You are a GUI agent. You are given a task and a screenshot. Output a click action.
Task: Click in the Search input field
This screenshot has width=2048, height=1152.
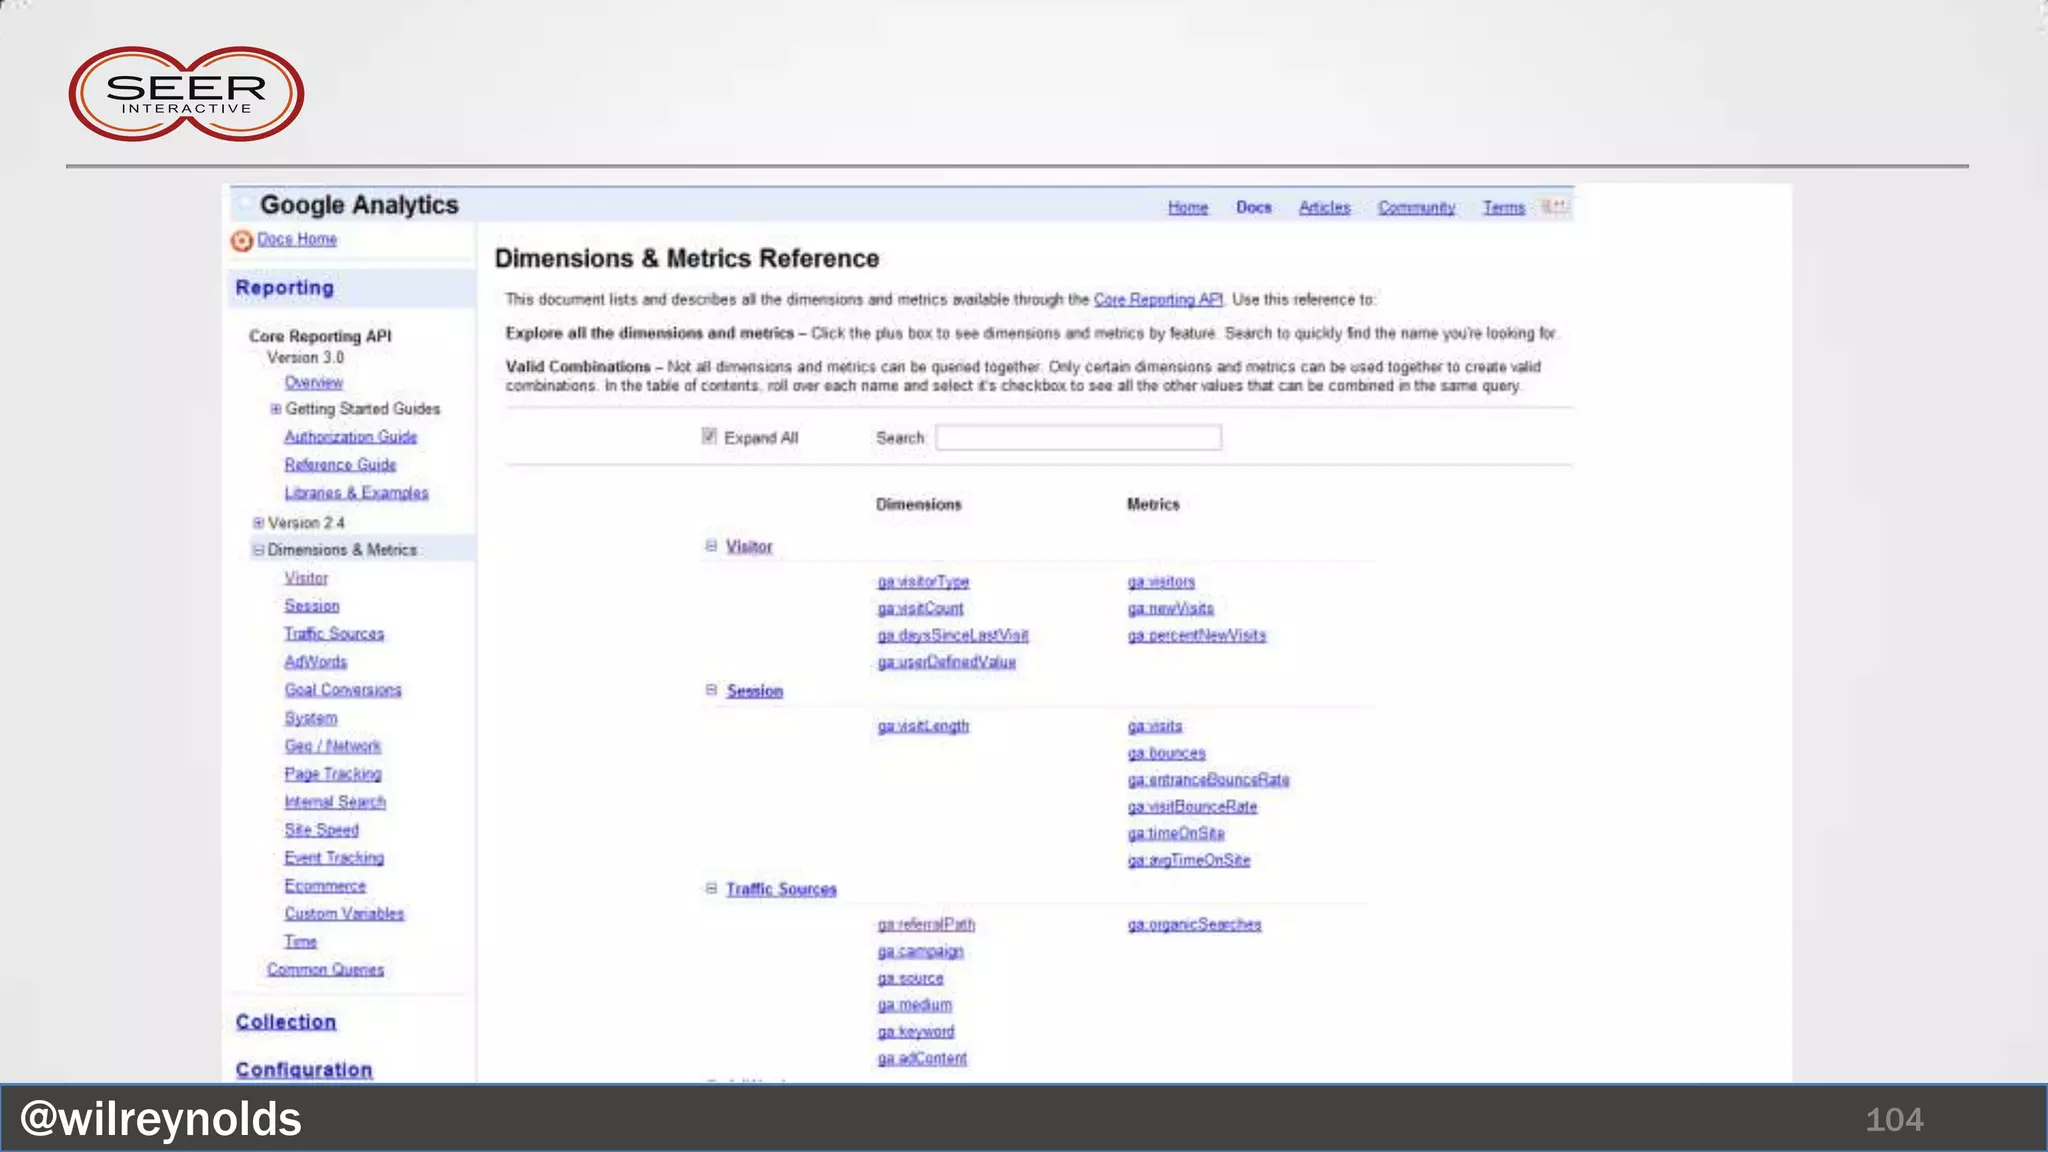[x=1078, y=438]
